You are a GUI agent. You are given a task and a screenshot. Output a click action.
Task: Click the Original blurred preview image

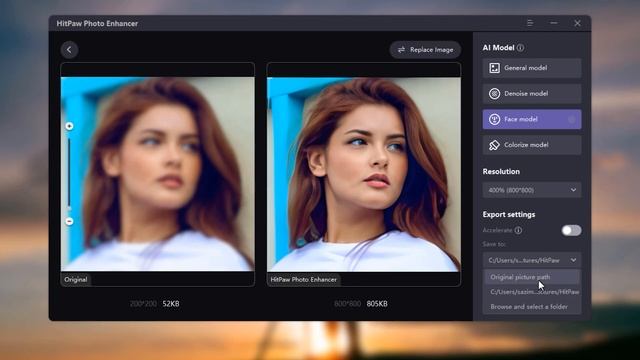click(158, 174)
